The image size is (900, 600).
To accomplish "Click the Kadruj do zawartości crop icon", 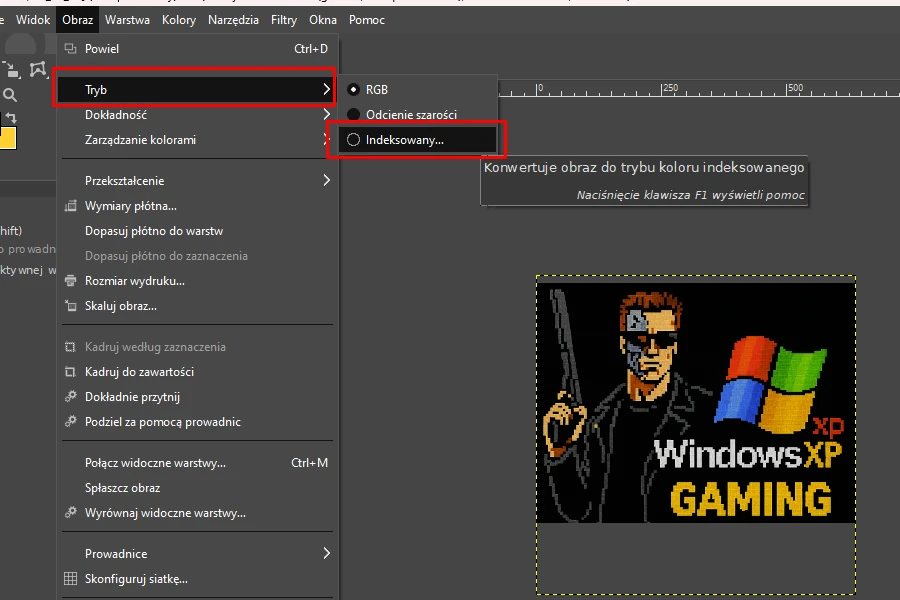I will click(x=71, y=372).
